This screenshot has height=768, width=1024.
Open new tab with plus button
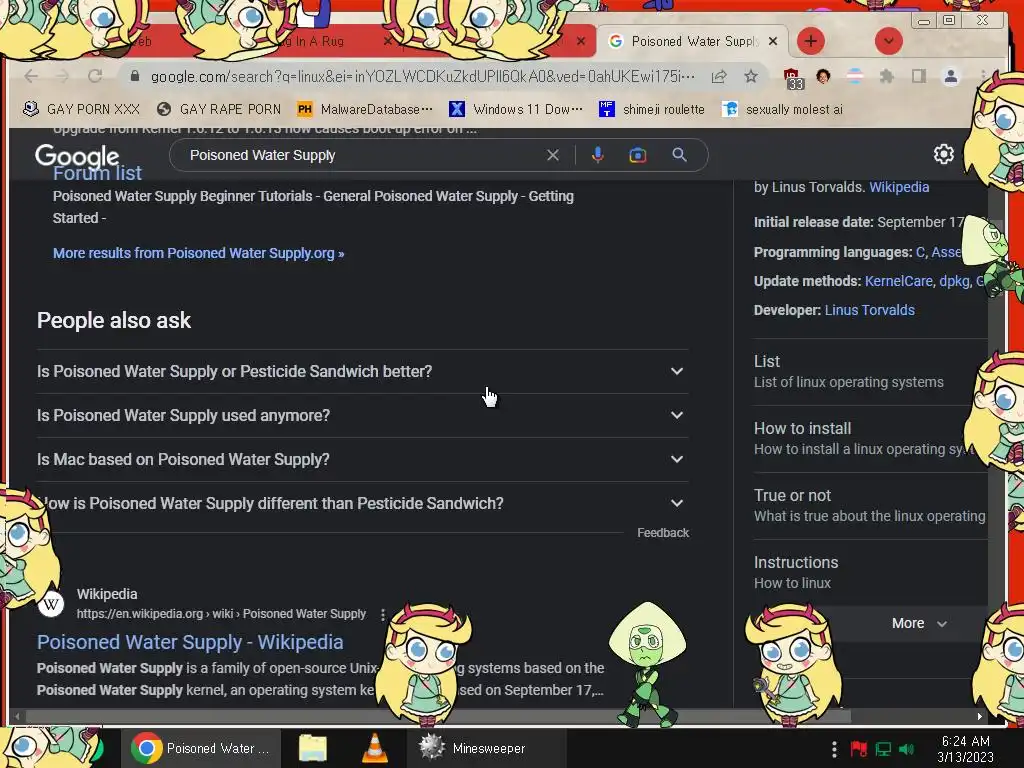810,41
